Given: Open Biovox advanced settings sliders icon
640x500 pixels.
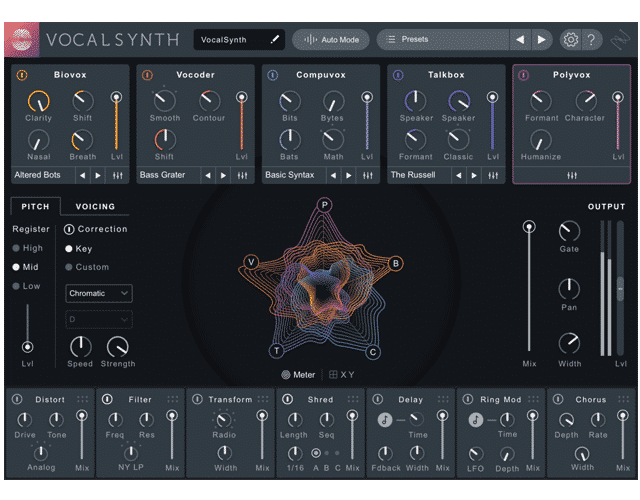Looking at the screenshot, I should click(118, 176).
